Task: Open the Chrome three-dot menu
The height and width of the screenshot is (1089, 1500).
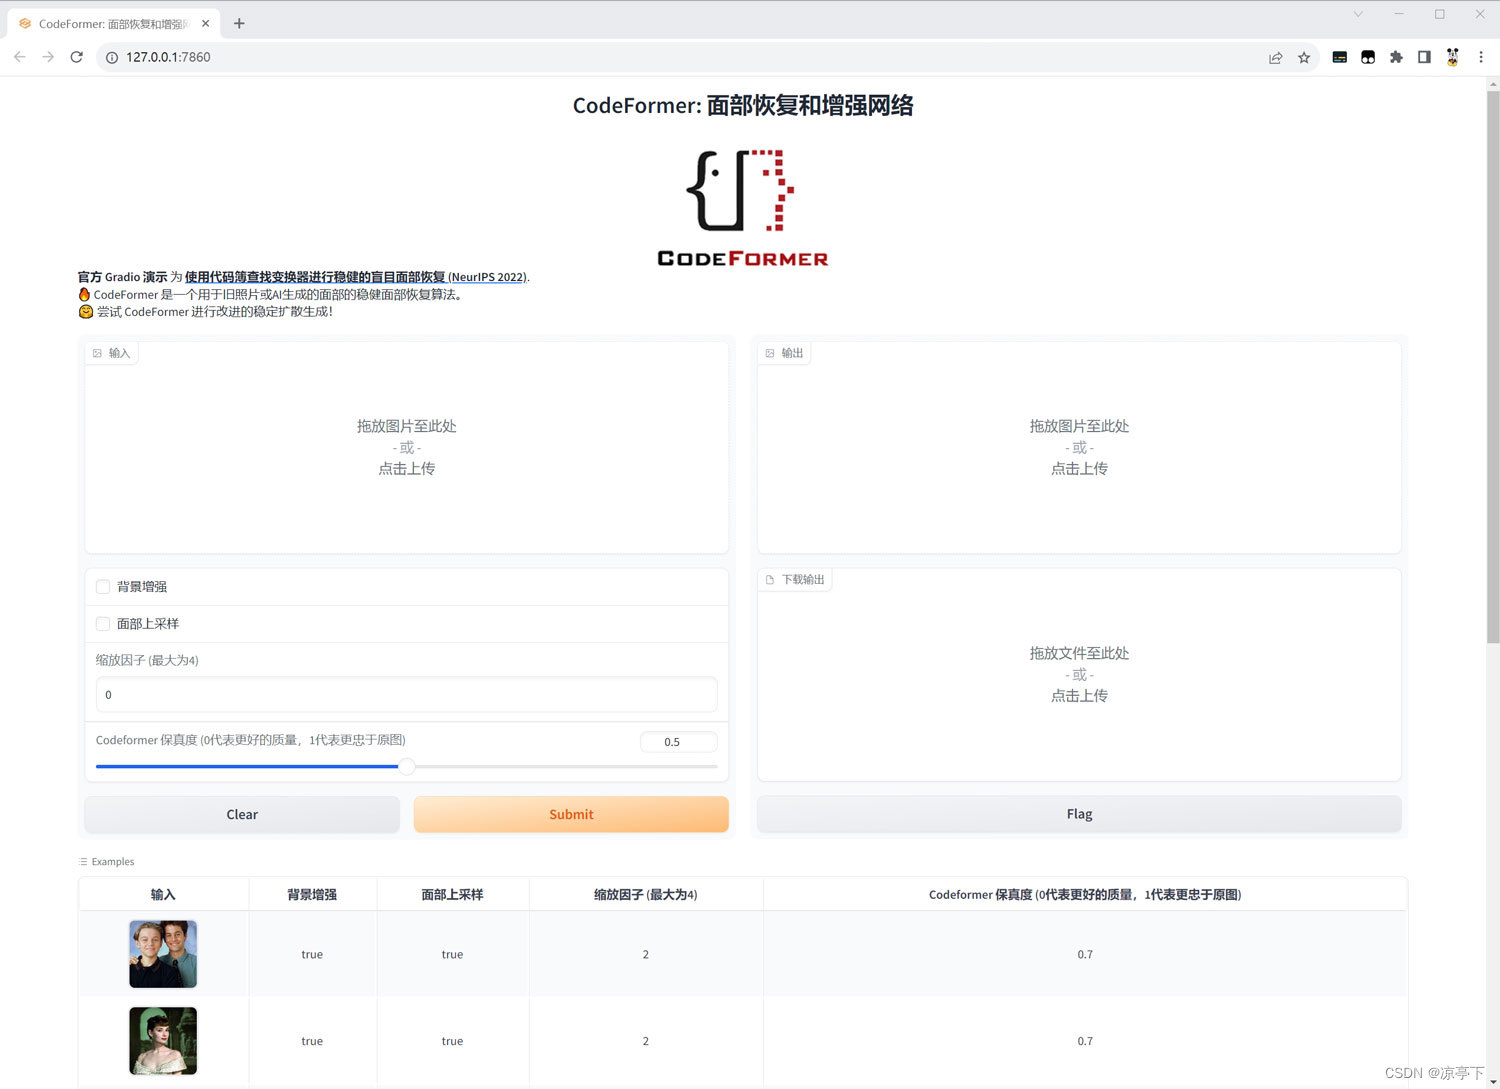Action: click(1481, 57)
